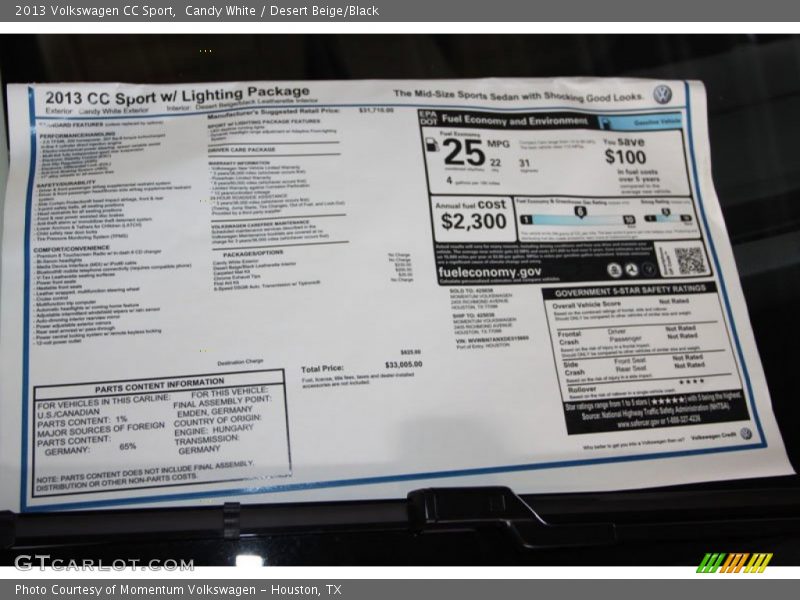Click the 'COMFORT/CONVENIENCE' heading
This screenshot has height=600, width=800.
tap(71, 249)
